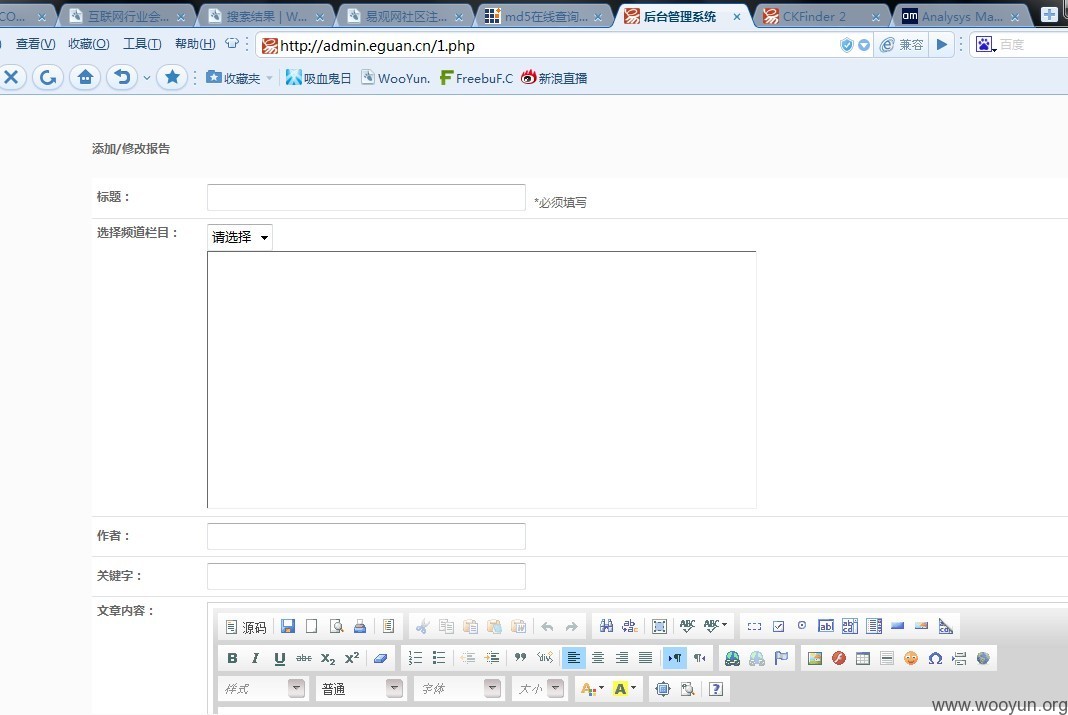1068x715 pixels.
Task: Expand the 样式 style dropdown
Action: click(x=262, y=688)
